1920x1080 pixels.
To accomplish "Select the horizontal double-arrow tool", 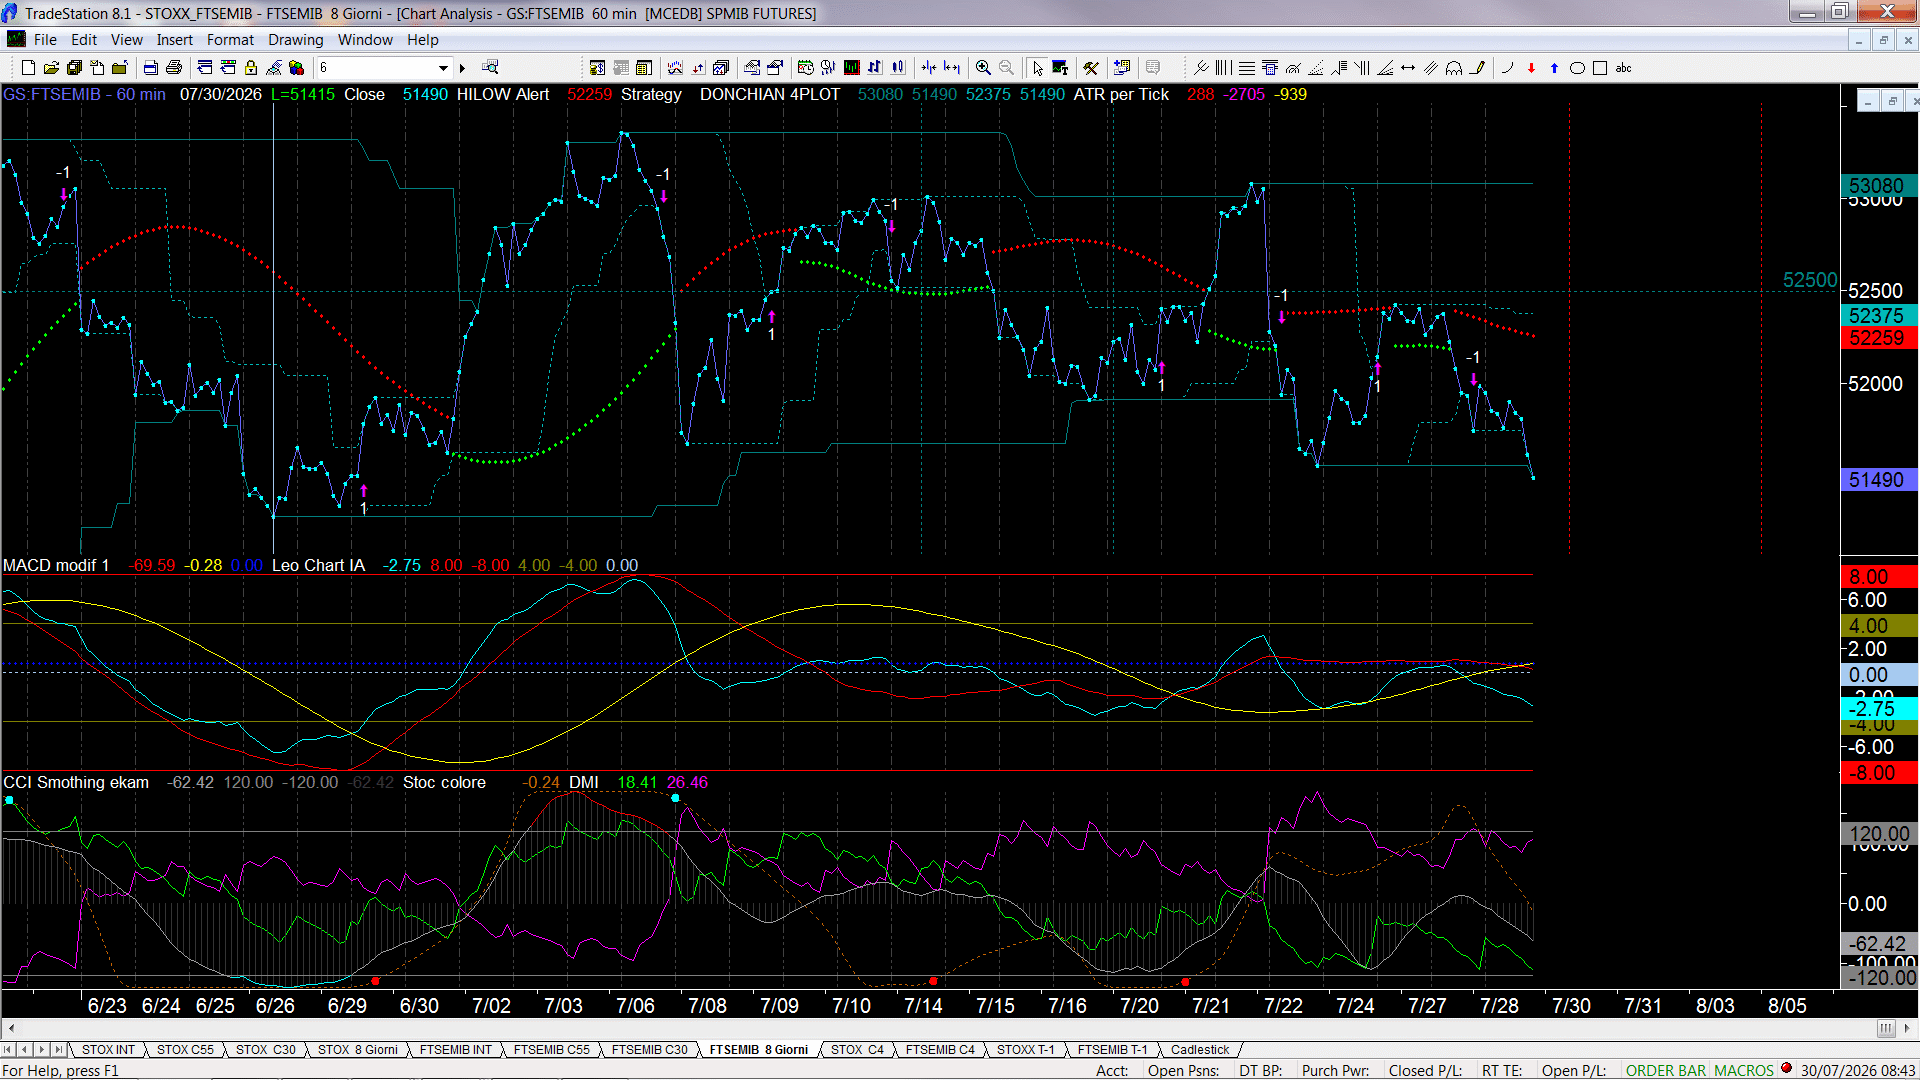I will click(x=1408, y=68).
